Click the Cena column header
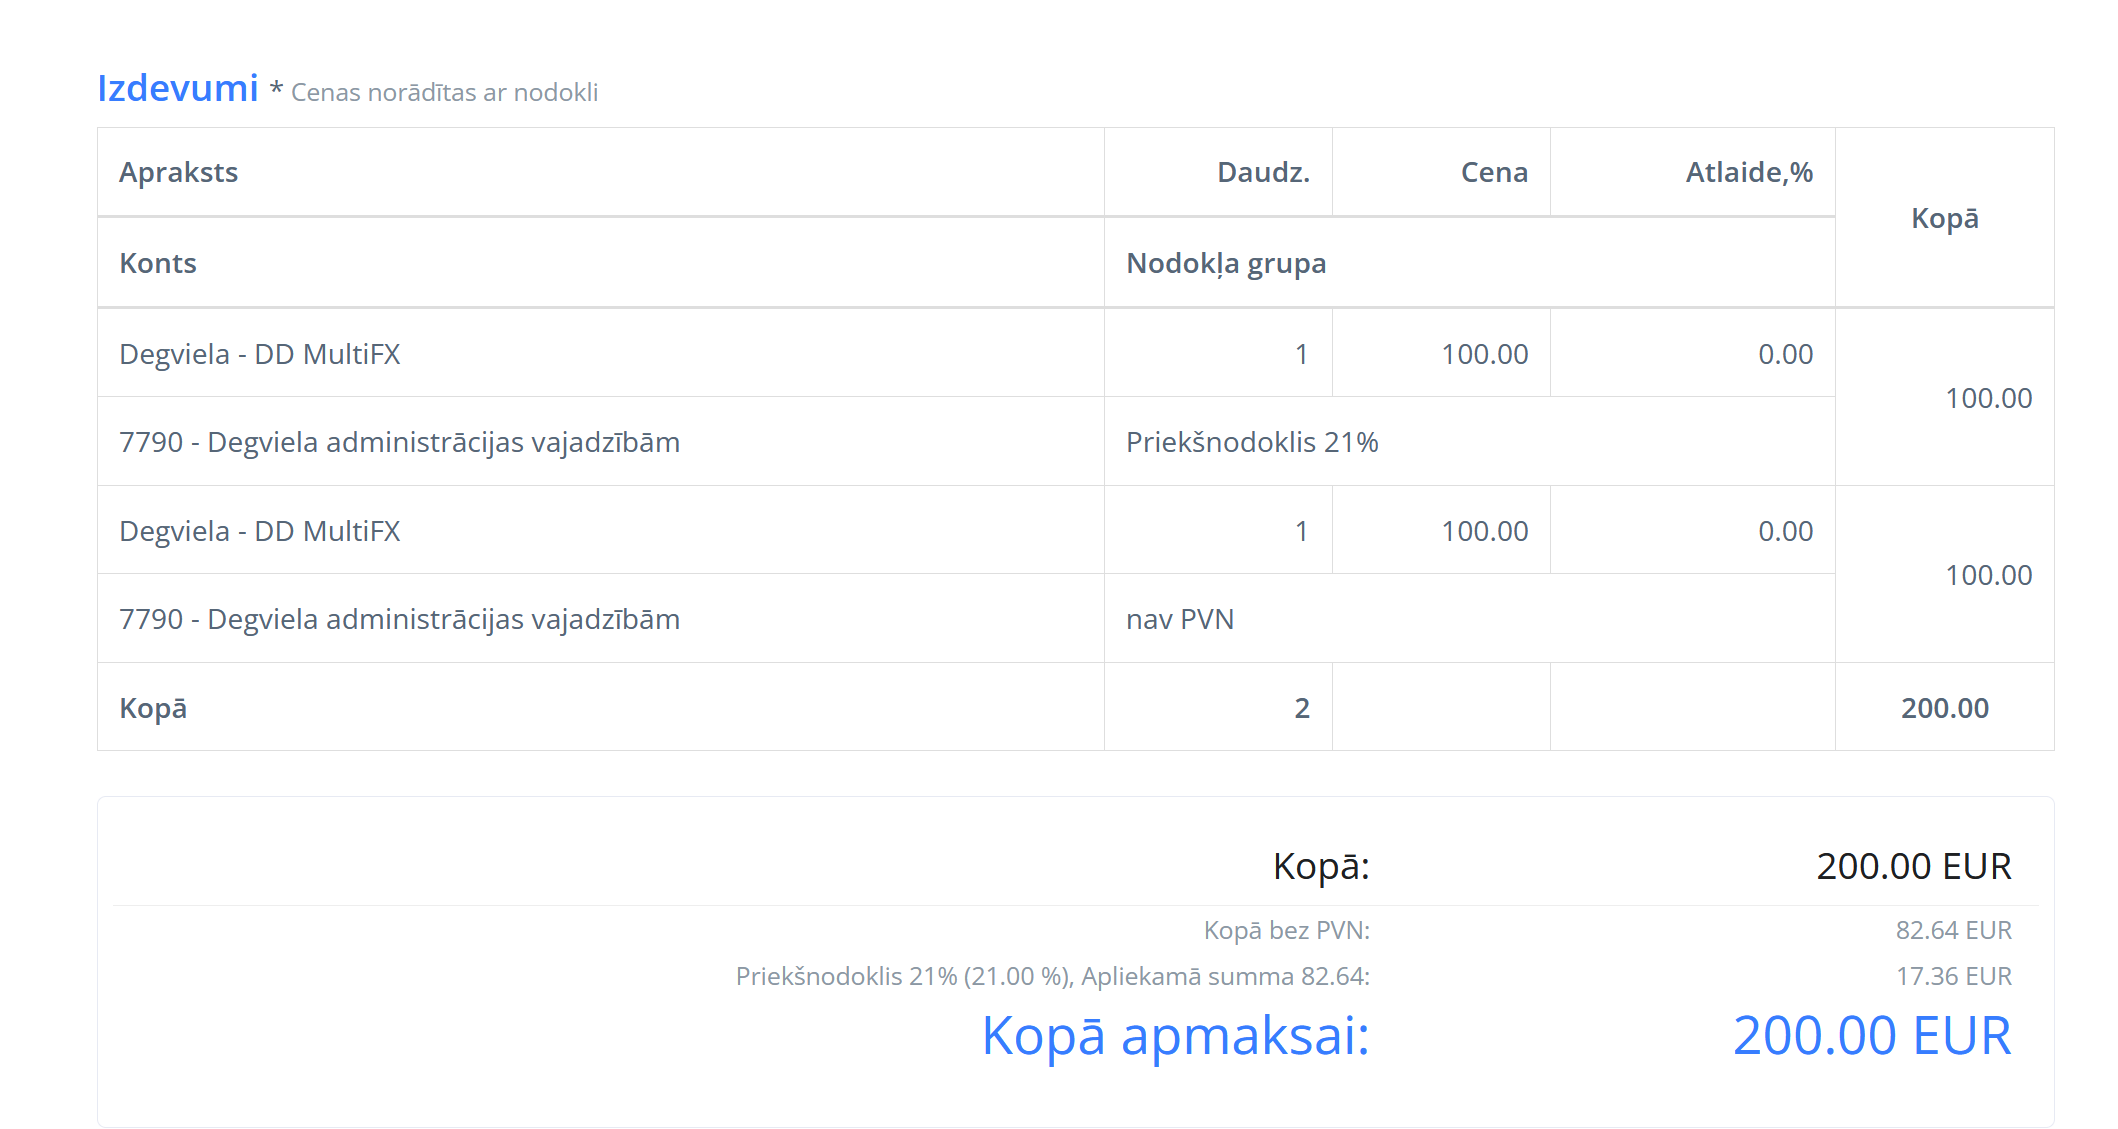Screen dimensions: 2118x1129 click(1494, 172)
